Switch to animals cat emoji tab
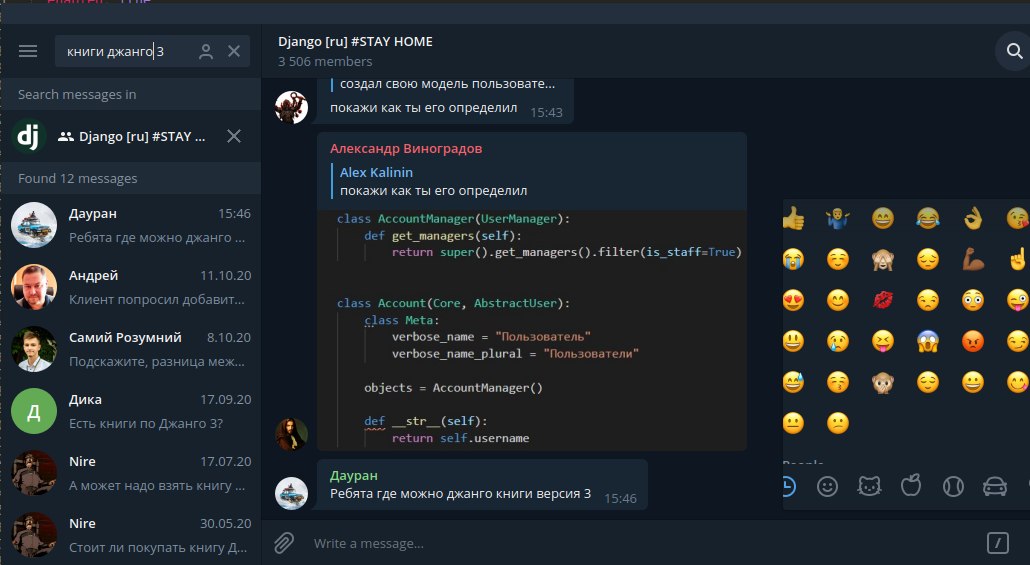The width and height of the screenshot is (1030, 565). pos(869,486)
